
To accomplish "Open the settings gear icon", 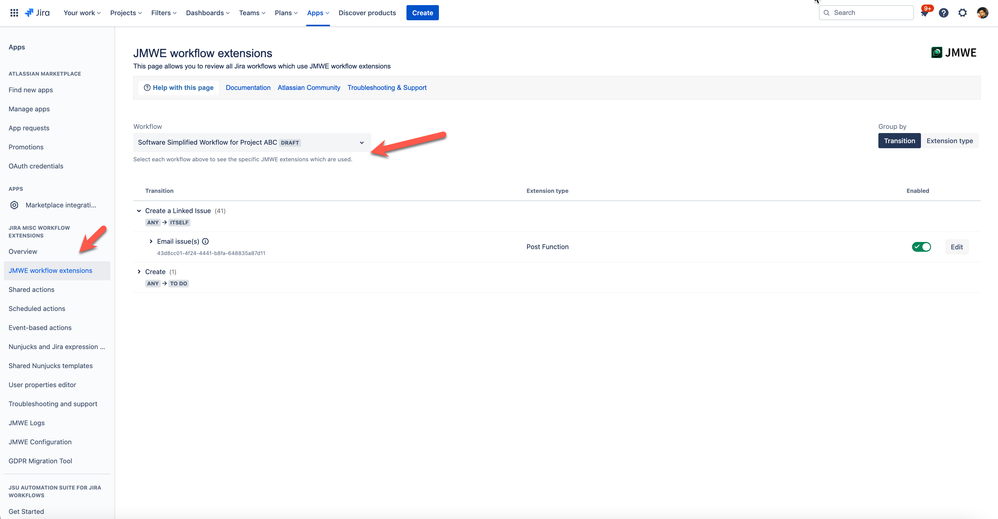I will pos(962,13).
